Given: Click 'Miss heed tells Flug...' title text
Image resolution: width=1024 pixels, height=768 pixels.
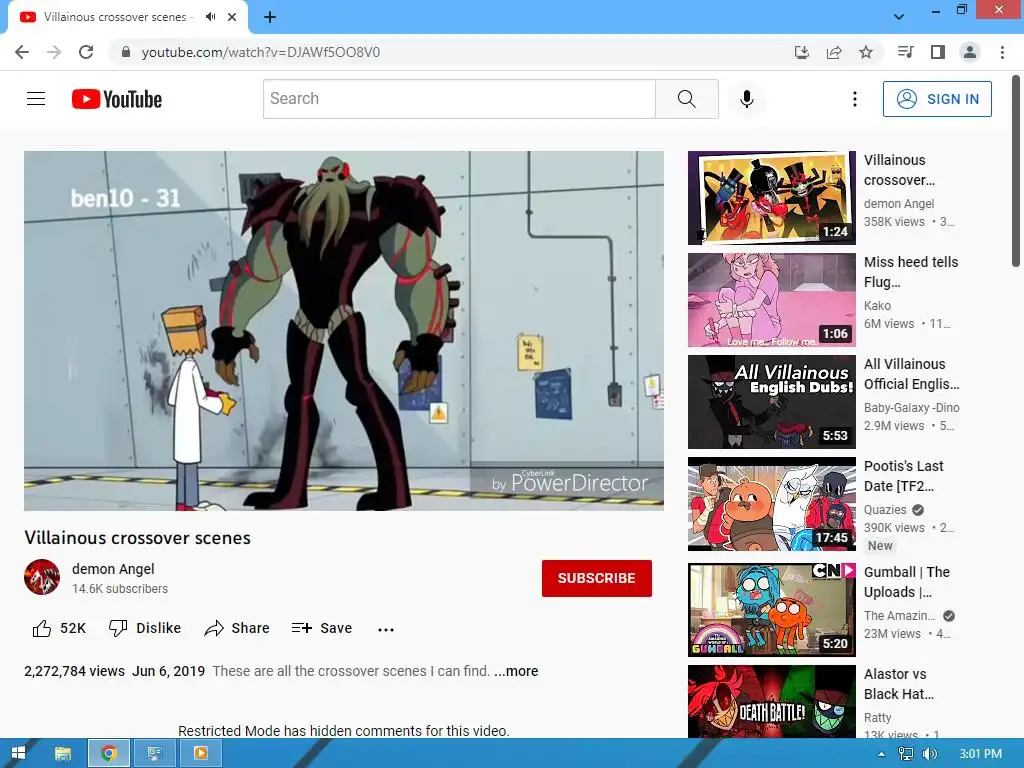Looking at the screenshot, I should [911, 272].
